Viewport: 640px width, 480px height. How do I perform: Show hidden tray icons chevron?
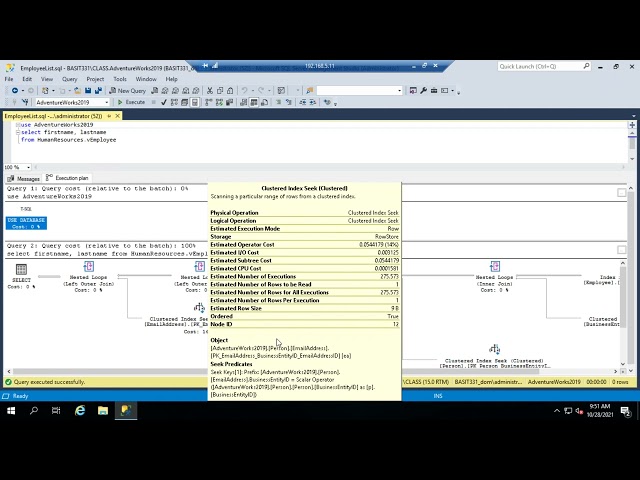557,411
